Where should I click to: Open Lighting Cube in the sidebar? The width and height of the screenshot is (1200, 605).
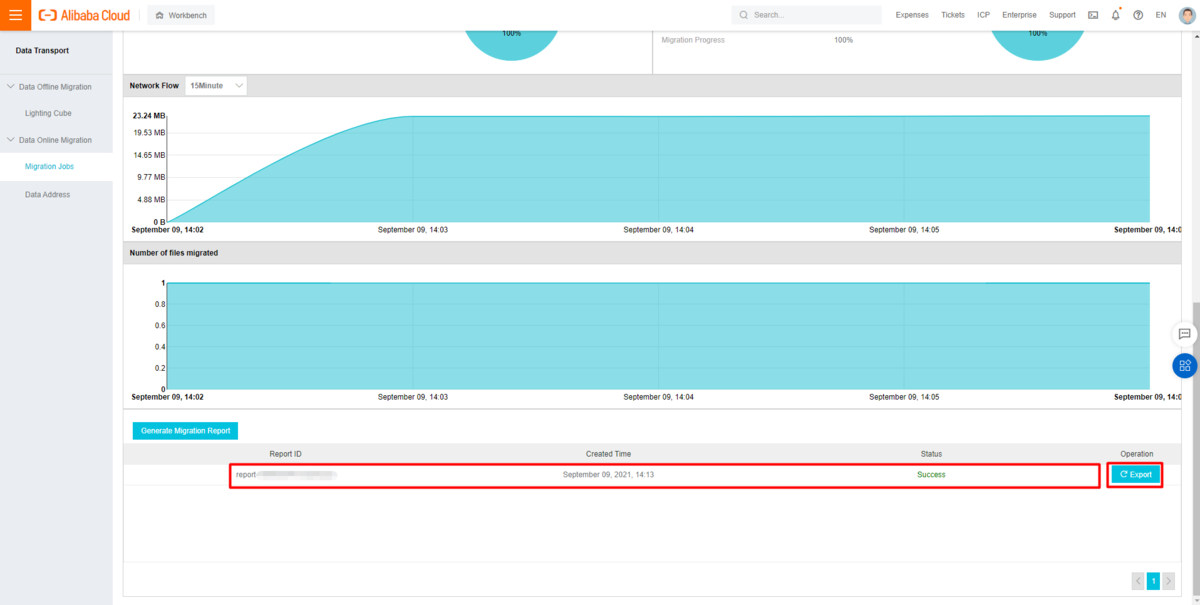tap(48, 113)
